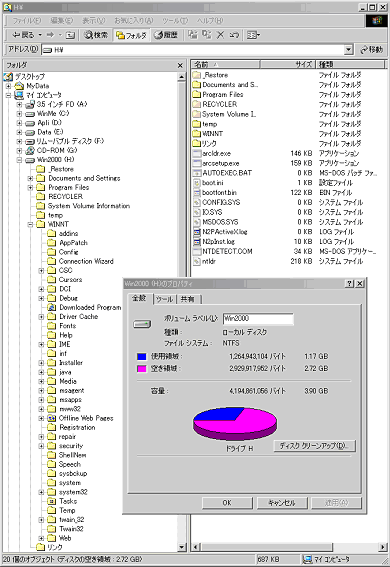
Task: Switch to the General tab in properties
Action: pos(140,298)
